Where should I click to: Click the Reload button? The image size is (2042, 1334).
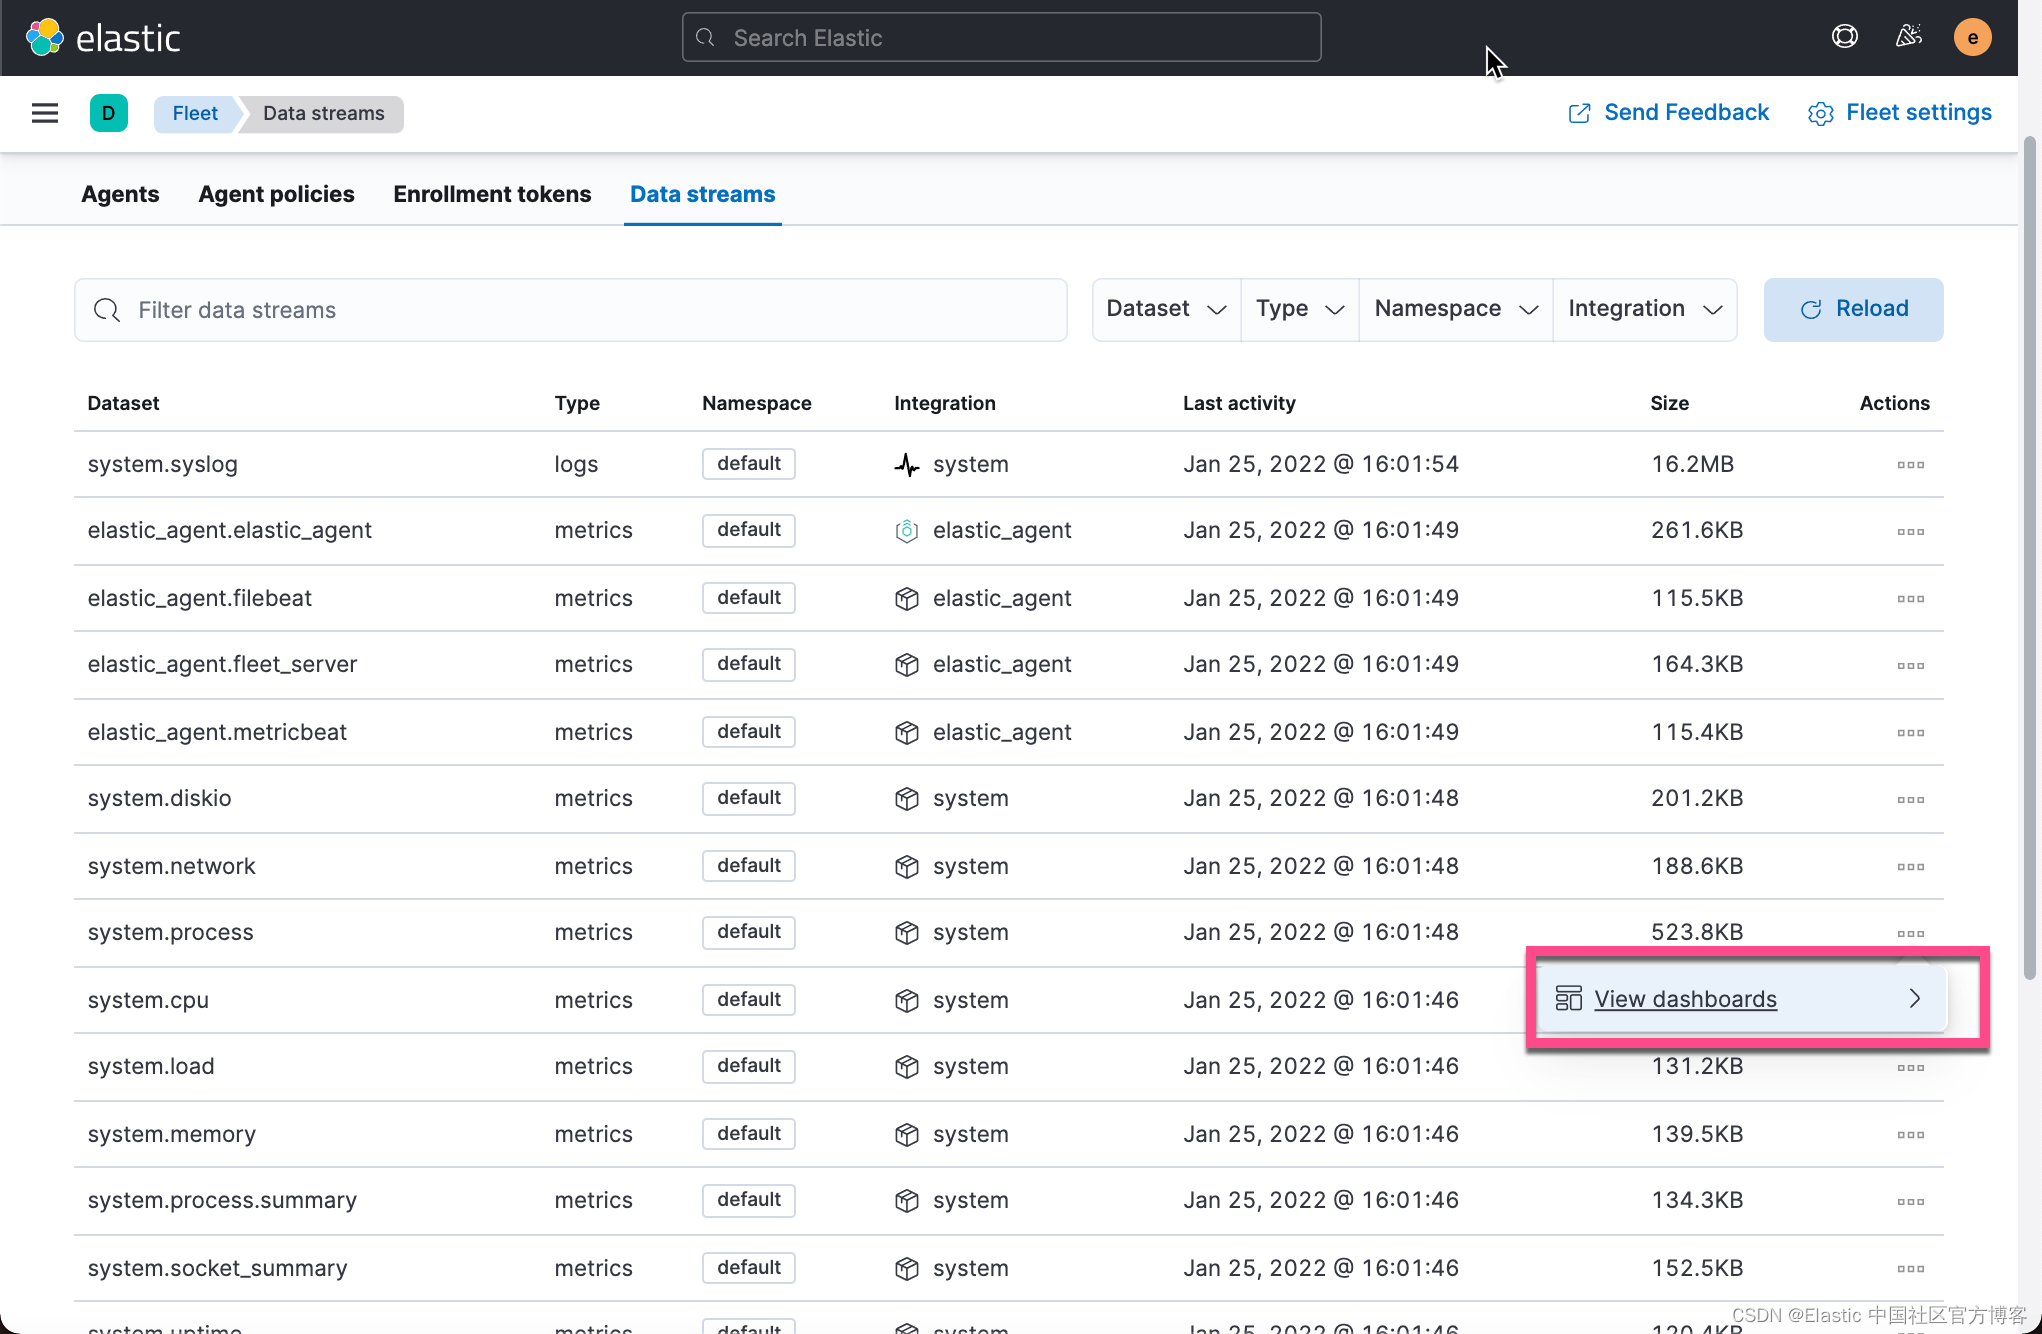[x=1853, y=309]
